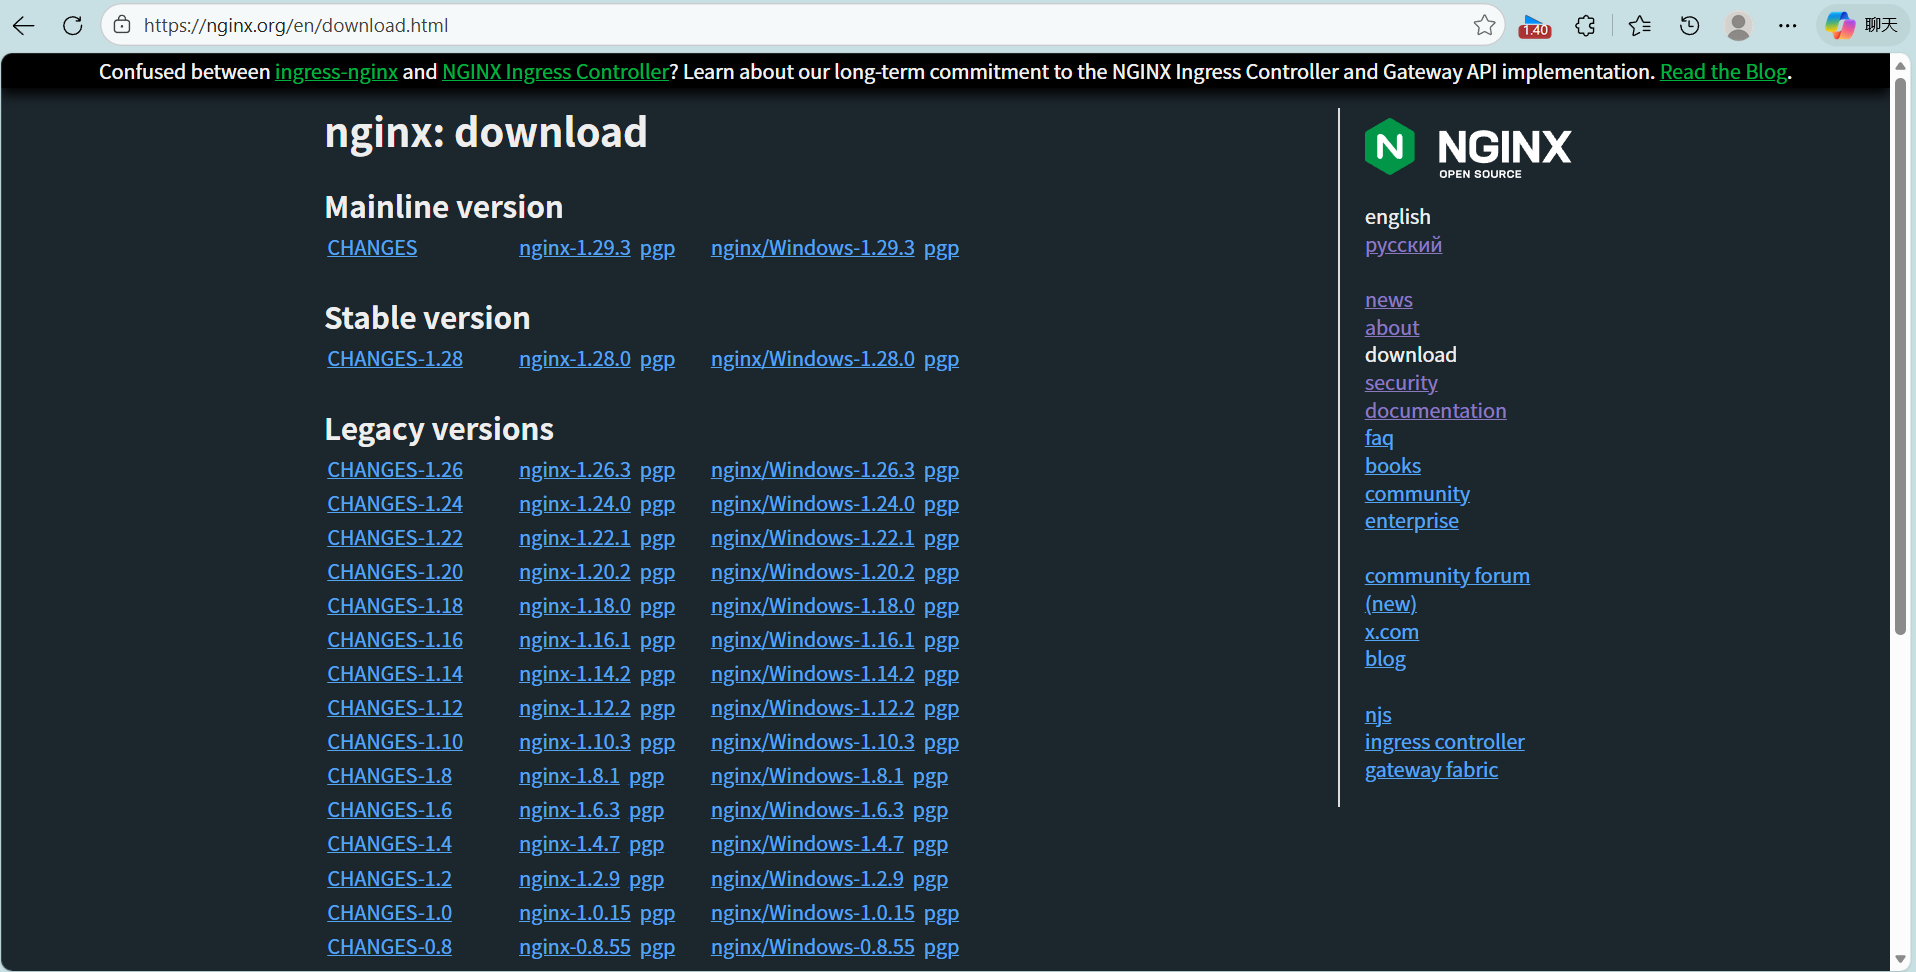Switch language to русский

pos(1403,245)
